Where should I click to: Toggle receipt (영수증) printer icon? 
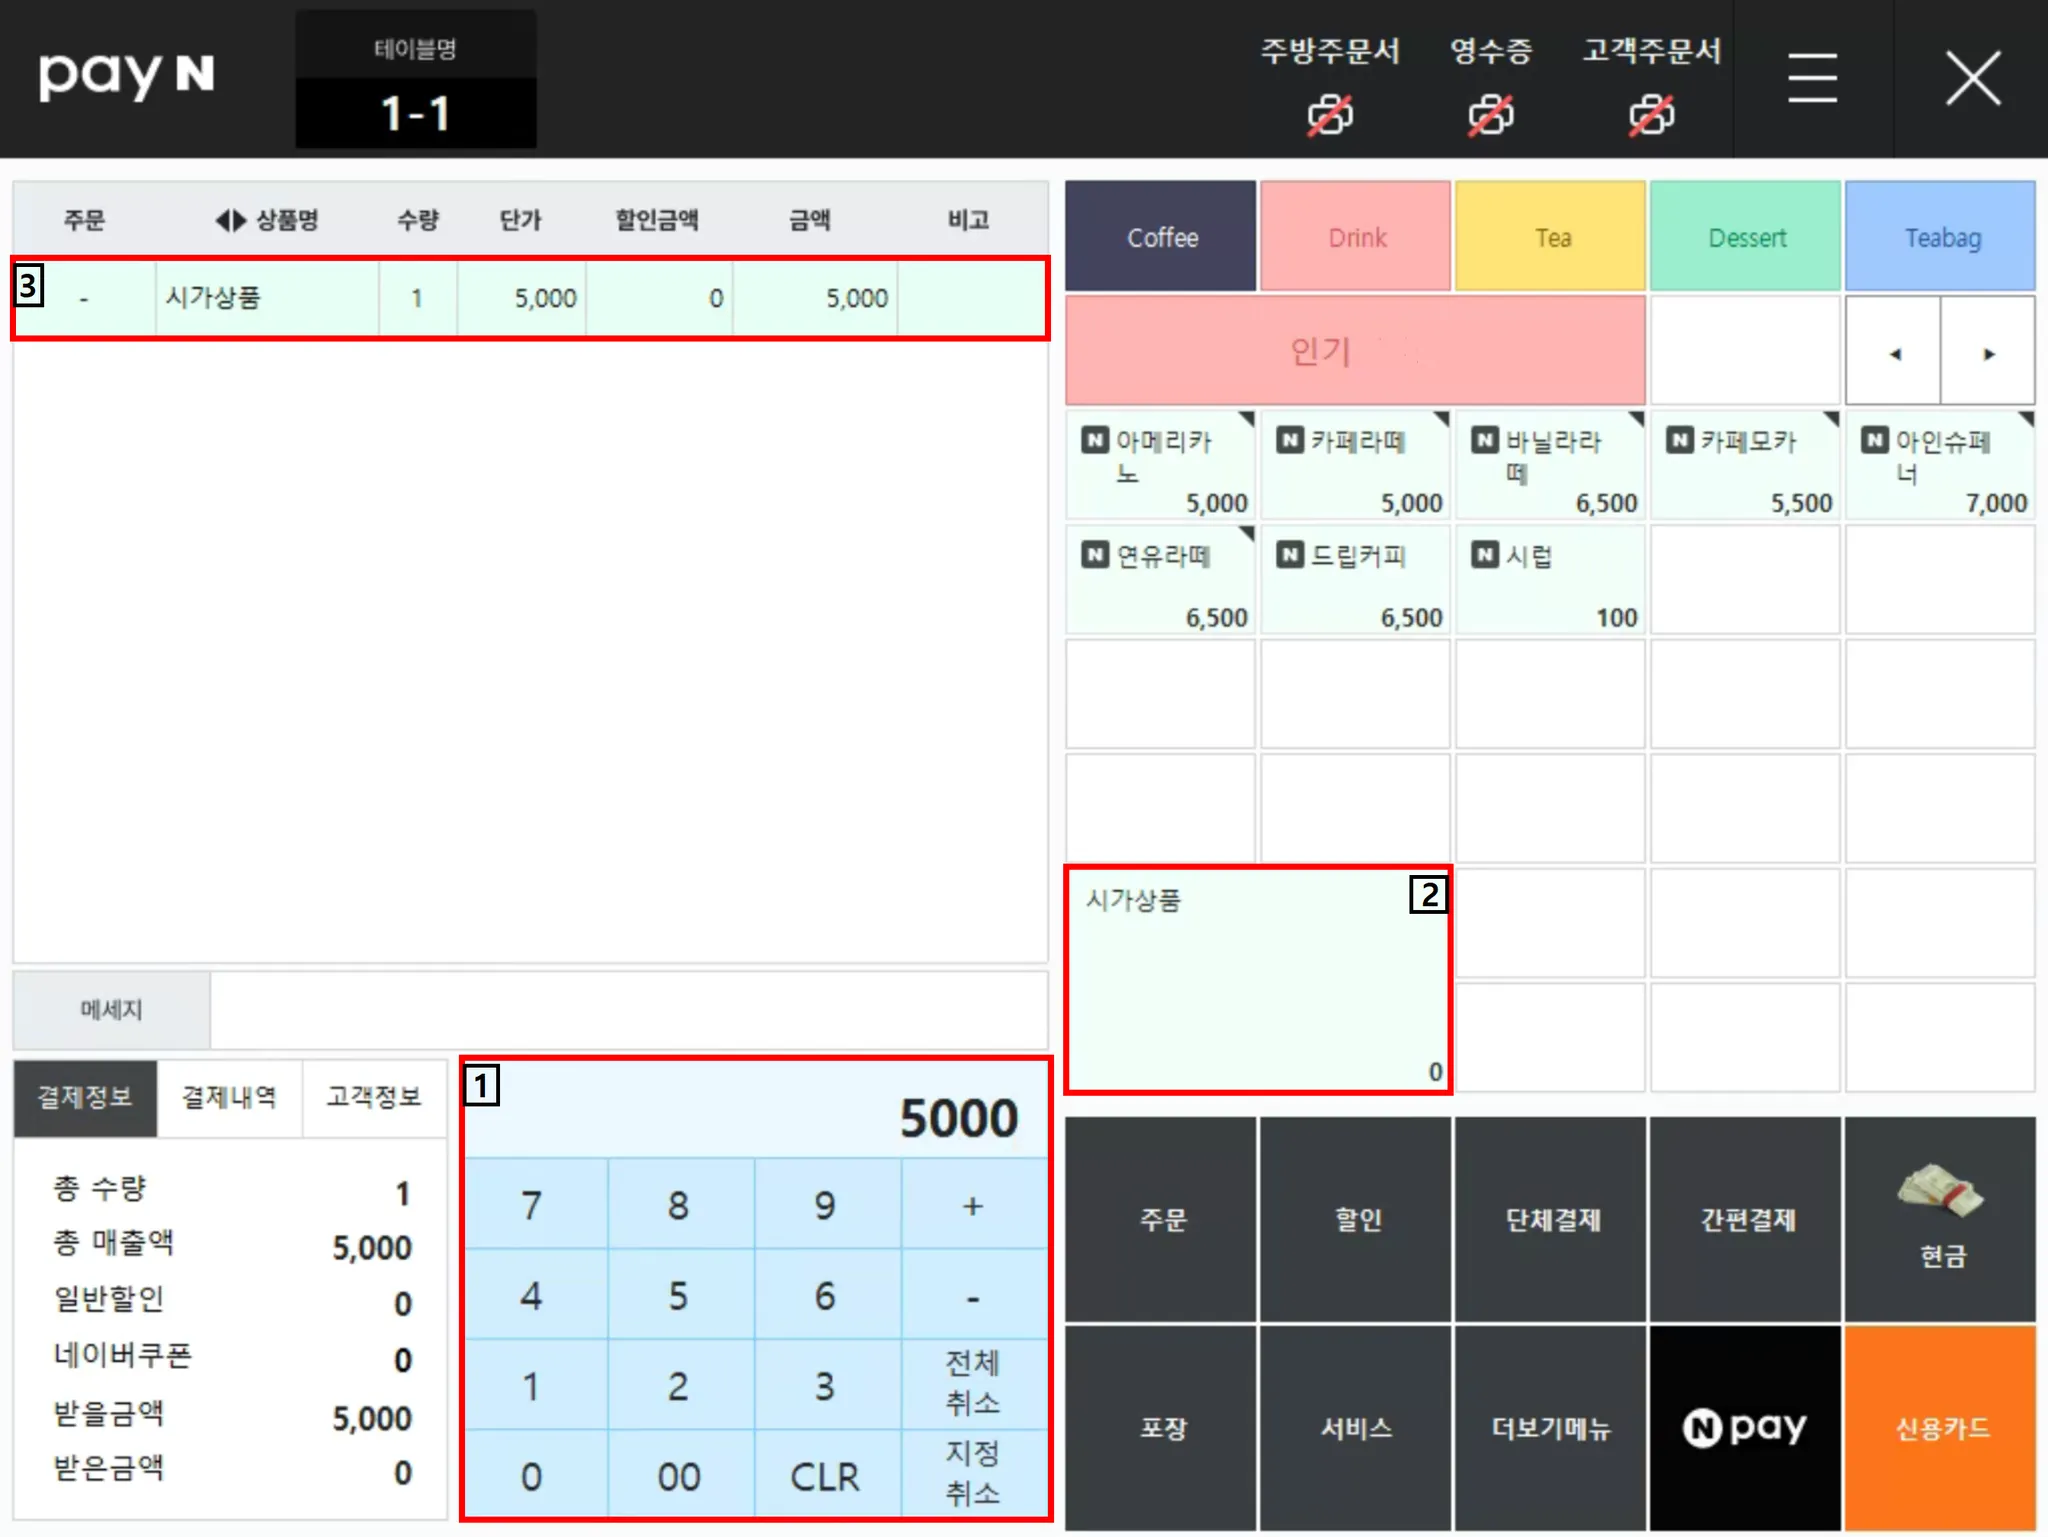click(x=1490, y=115)
